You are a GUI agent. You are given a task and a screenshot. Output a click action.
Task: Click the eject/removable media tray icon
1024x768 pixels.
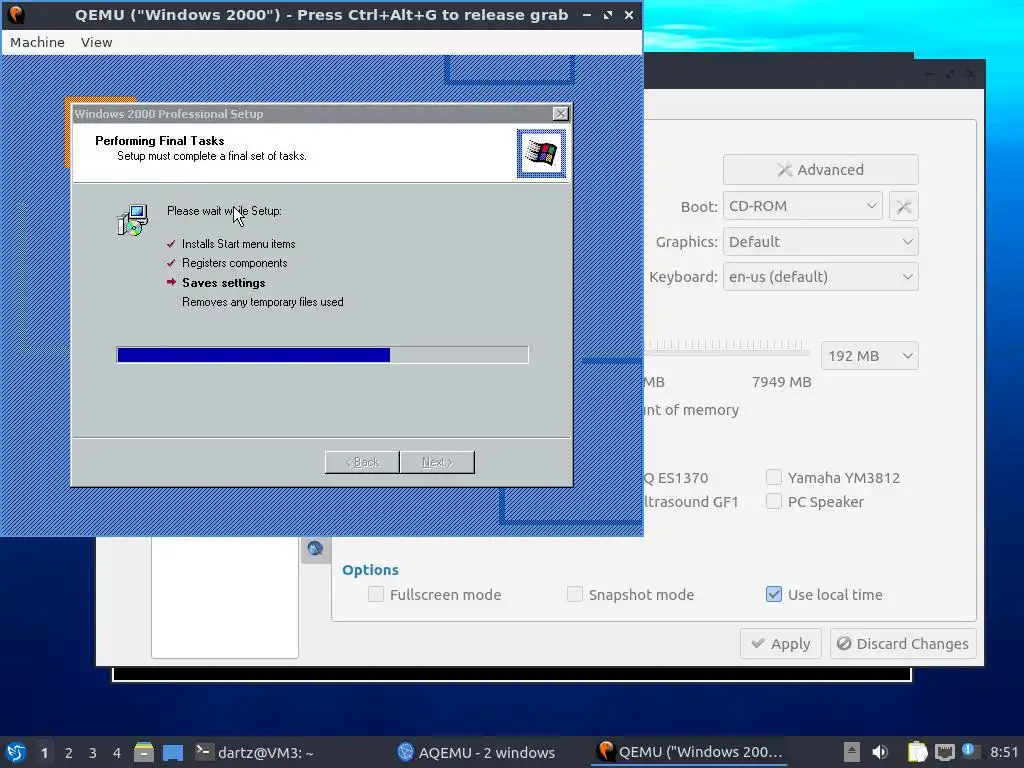tap(852, 752)
